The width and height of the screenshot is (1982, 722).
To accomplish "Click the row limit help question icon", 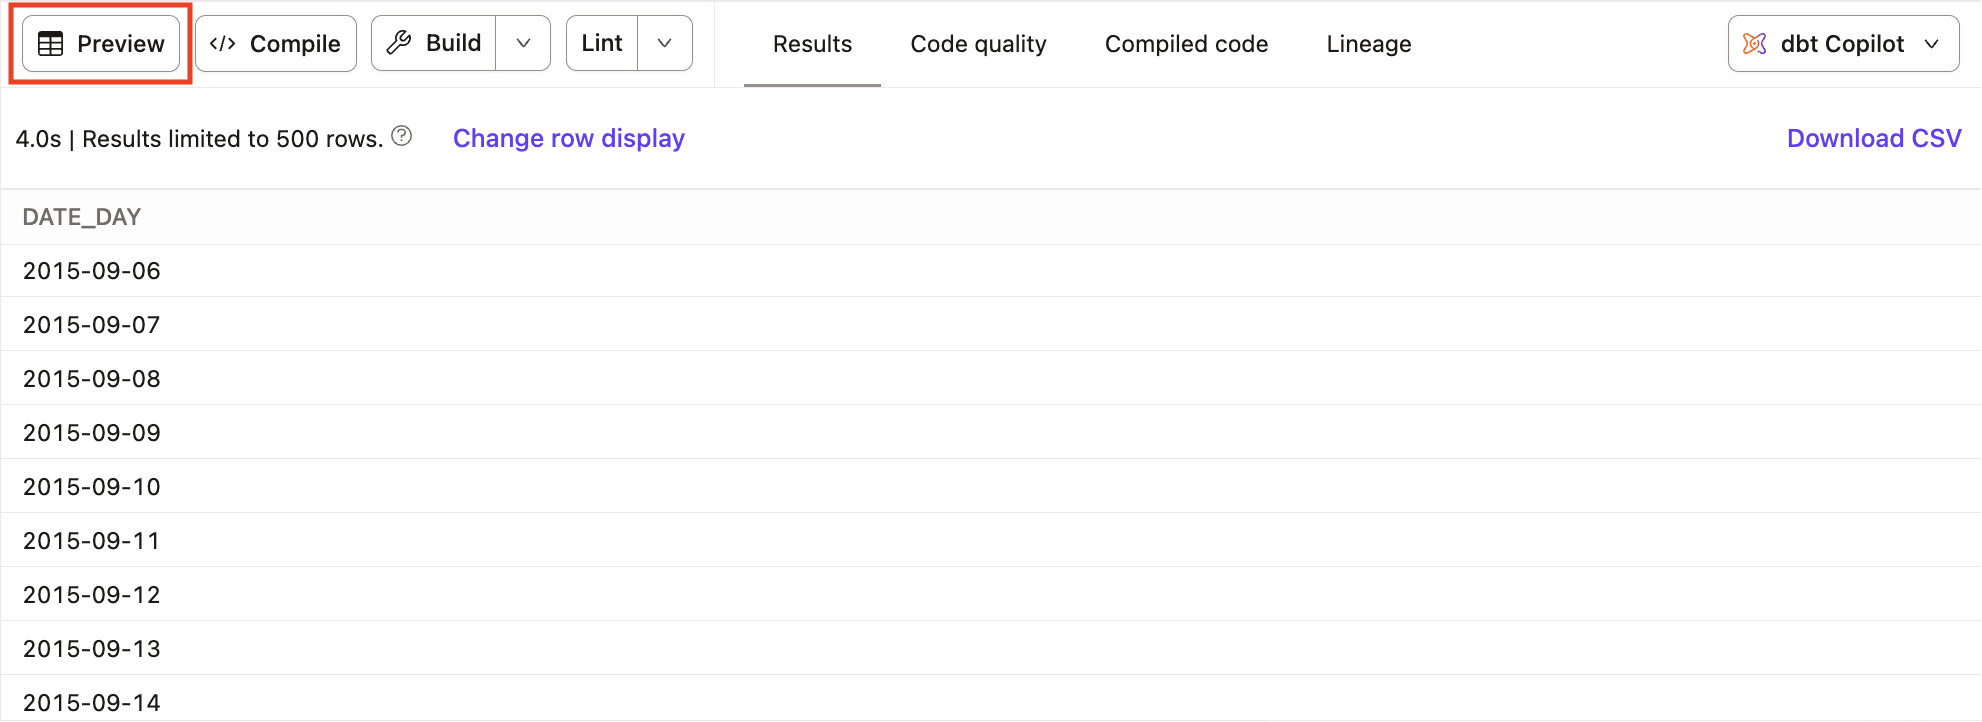I will [x=401, y=136].
